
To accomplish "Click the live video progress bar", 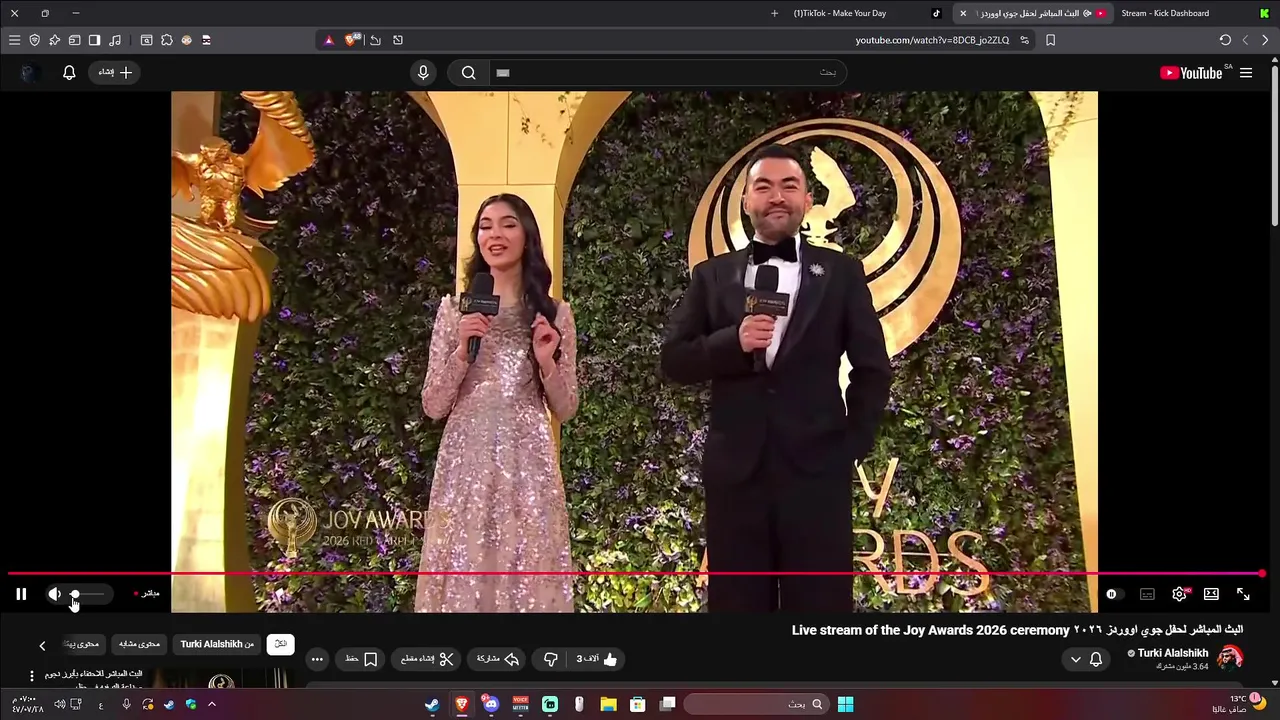I will (x=636, y=574).
